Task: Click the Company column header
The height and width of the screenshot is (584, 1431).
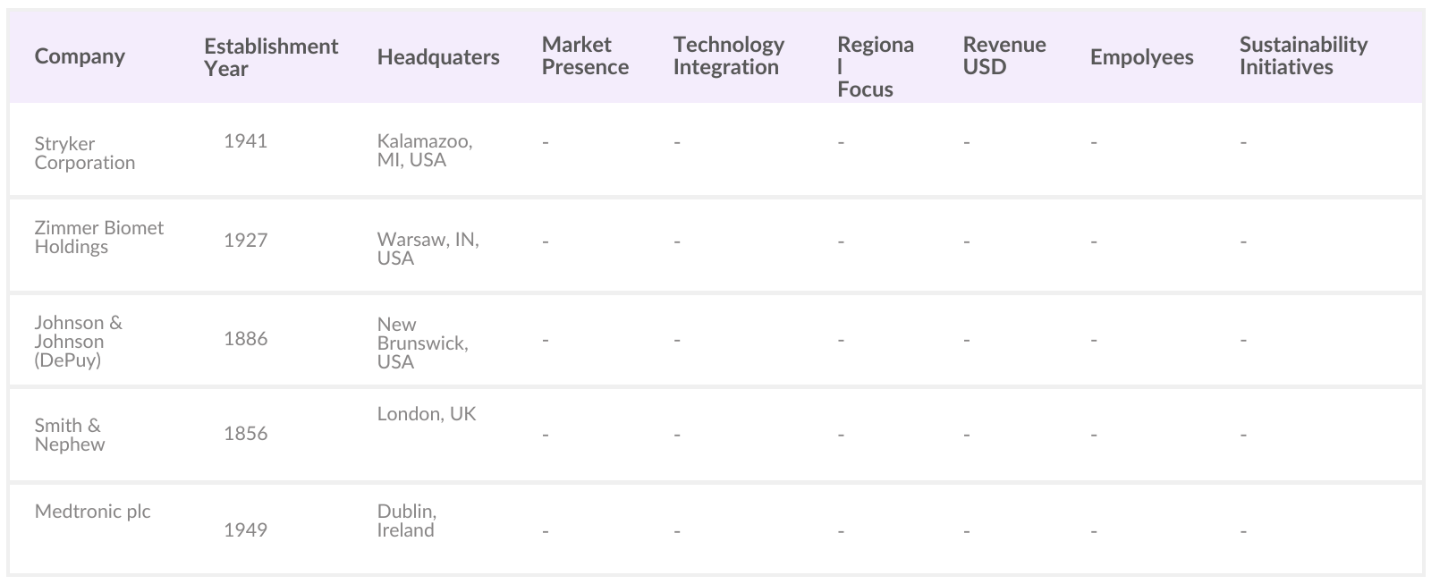Action: point(80,57)
